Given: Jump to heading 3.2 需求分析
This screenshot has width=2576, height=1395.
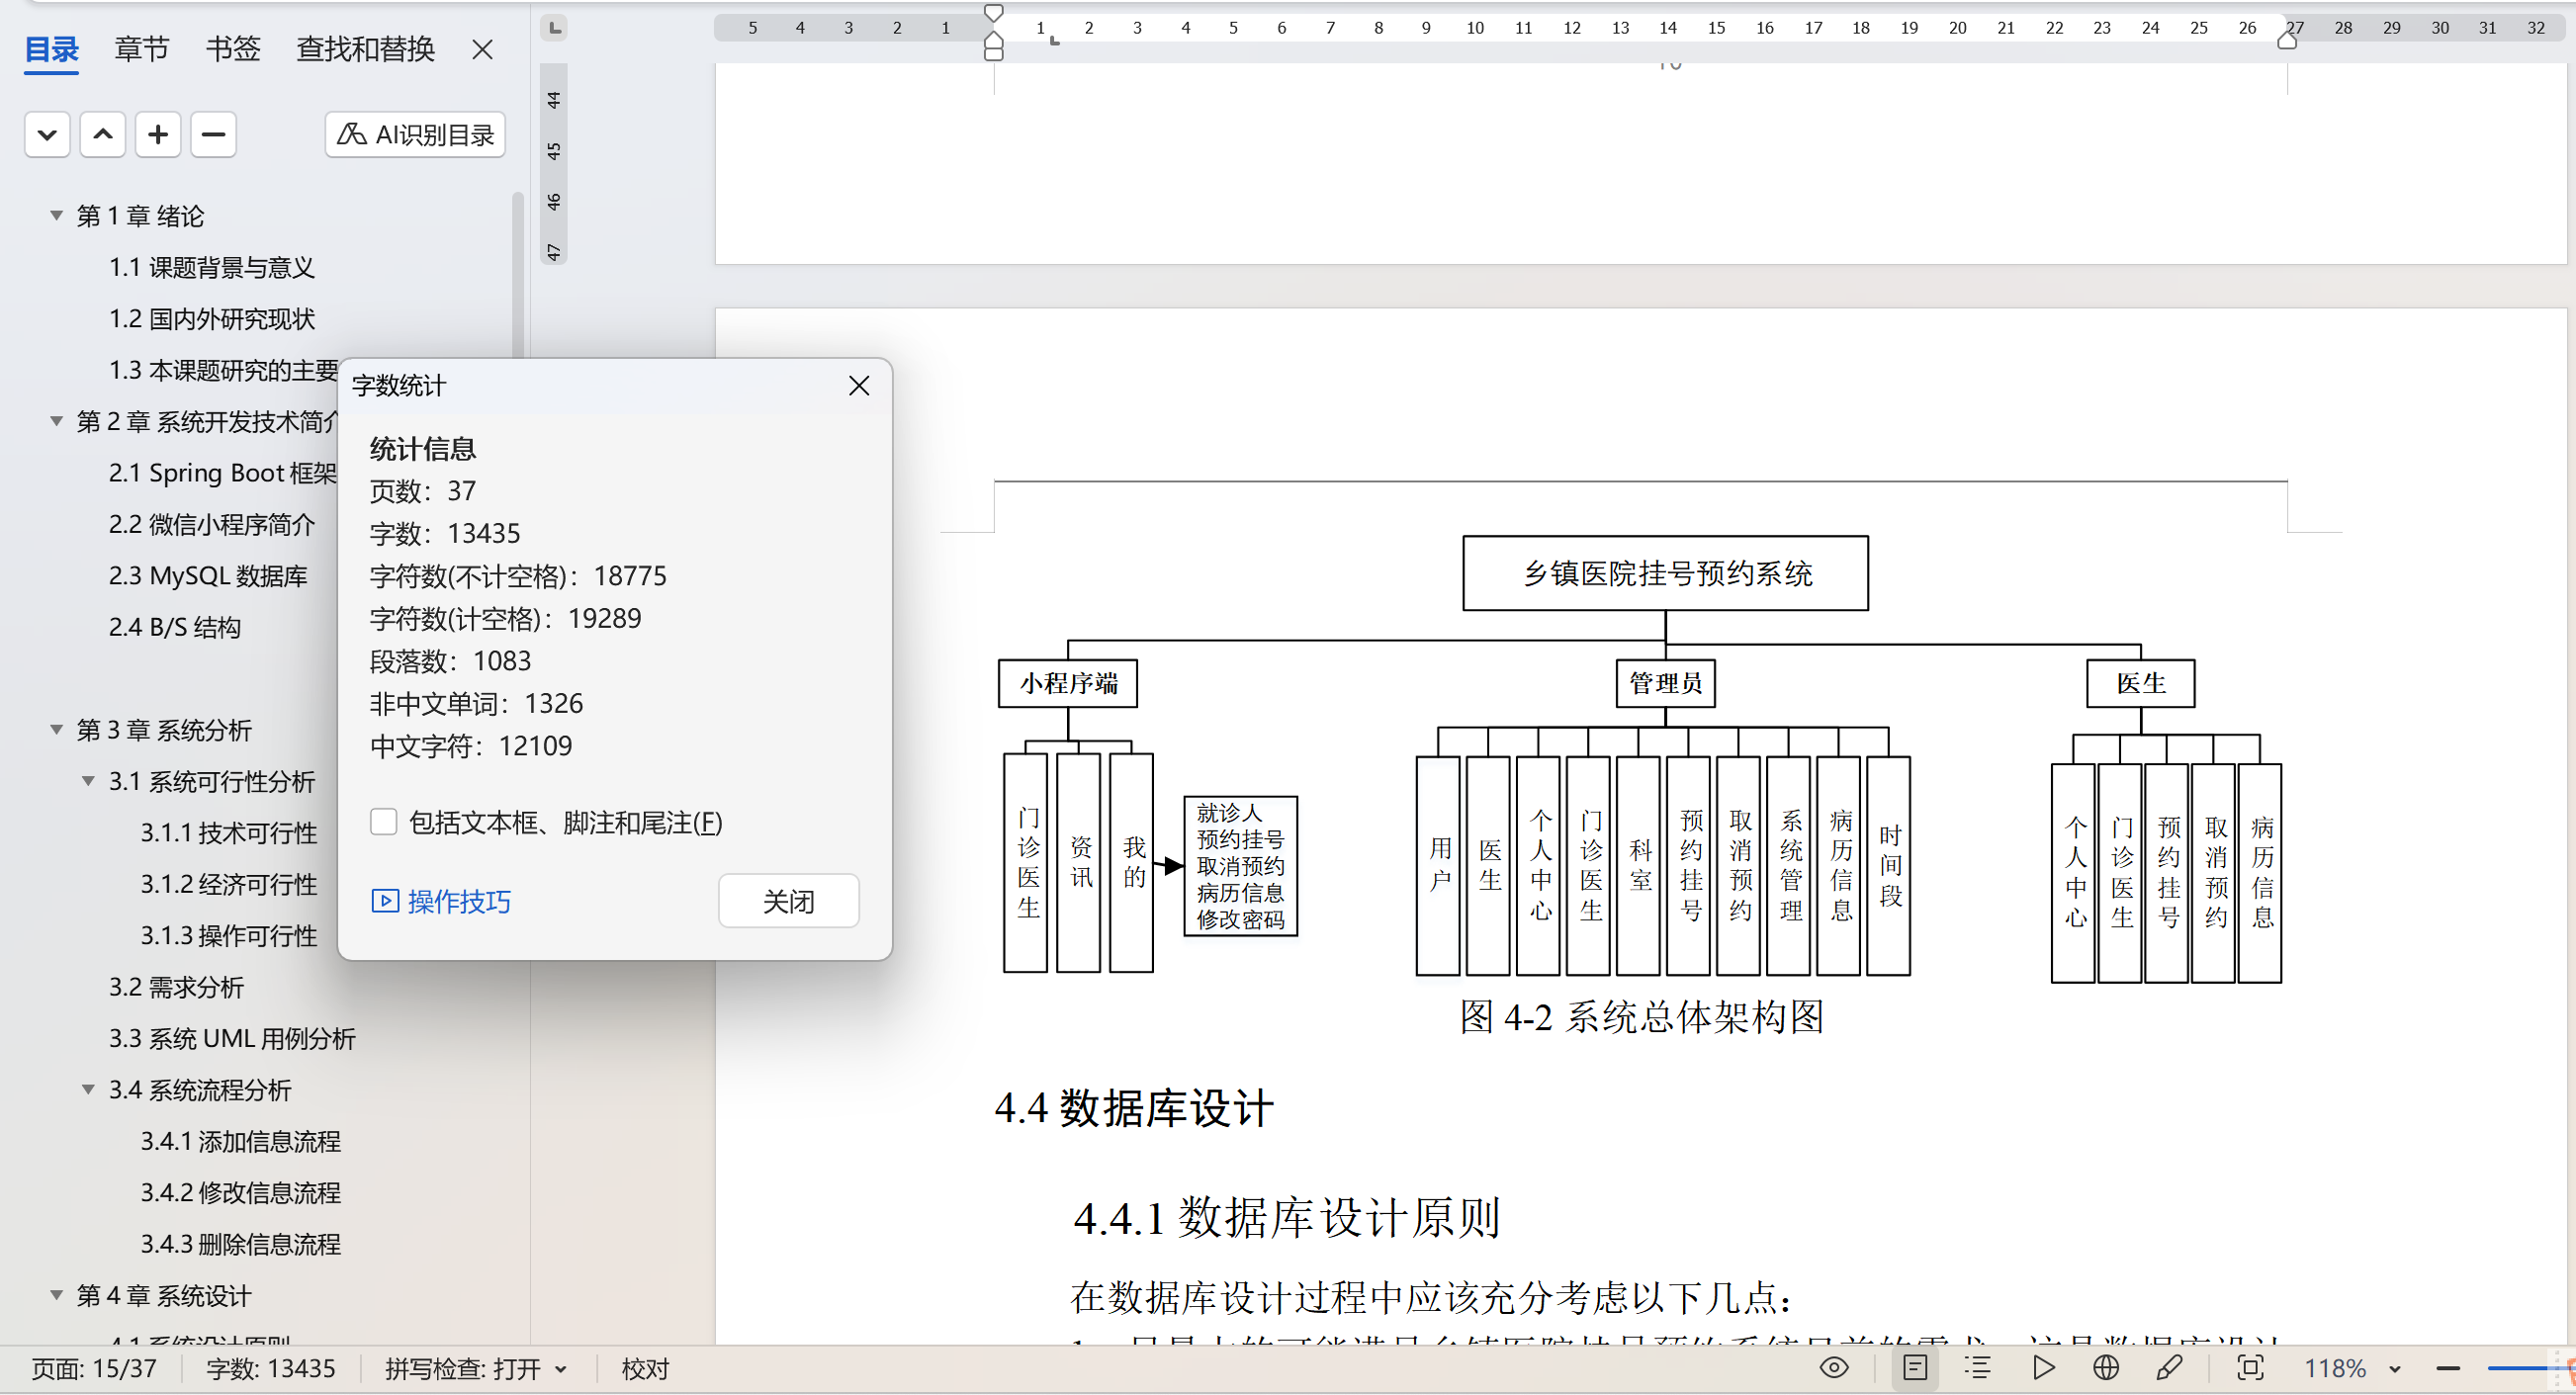Looking at the screenshot, I should pyautogui.click(x=176, y=987).
